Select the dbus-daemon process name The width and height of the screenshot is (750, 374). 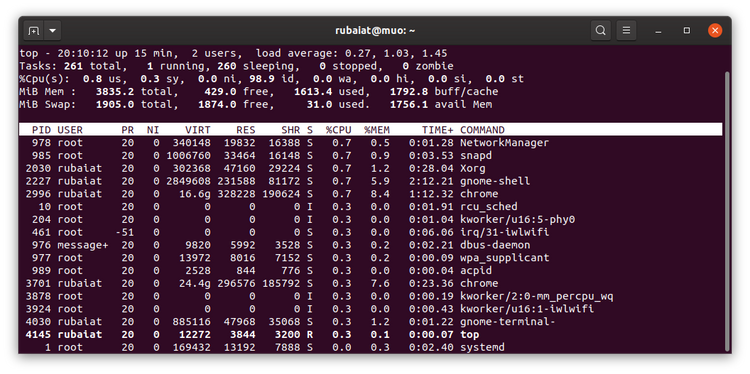pos(495,245)
